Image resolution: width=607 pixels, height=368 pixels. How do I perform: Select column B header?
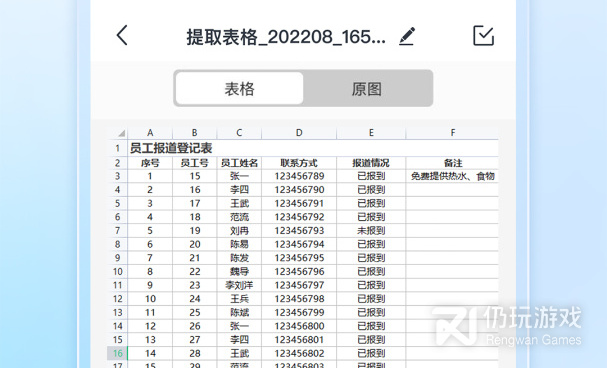click(x=195, y=133)
